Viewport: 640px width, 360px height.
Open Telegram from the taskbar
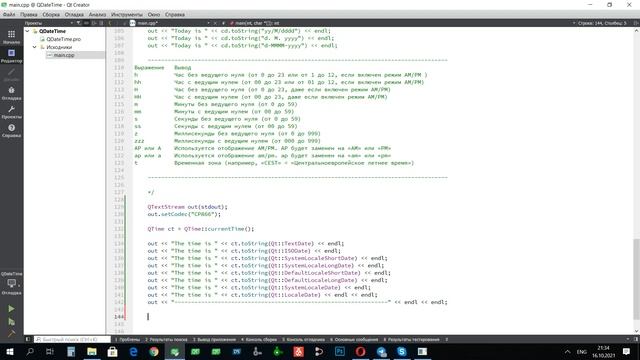[381, 351]
